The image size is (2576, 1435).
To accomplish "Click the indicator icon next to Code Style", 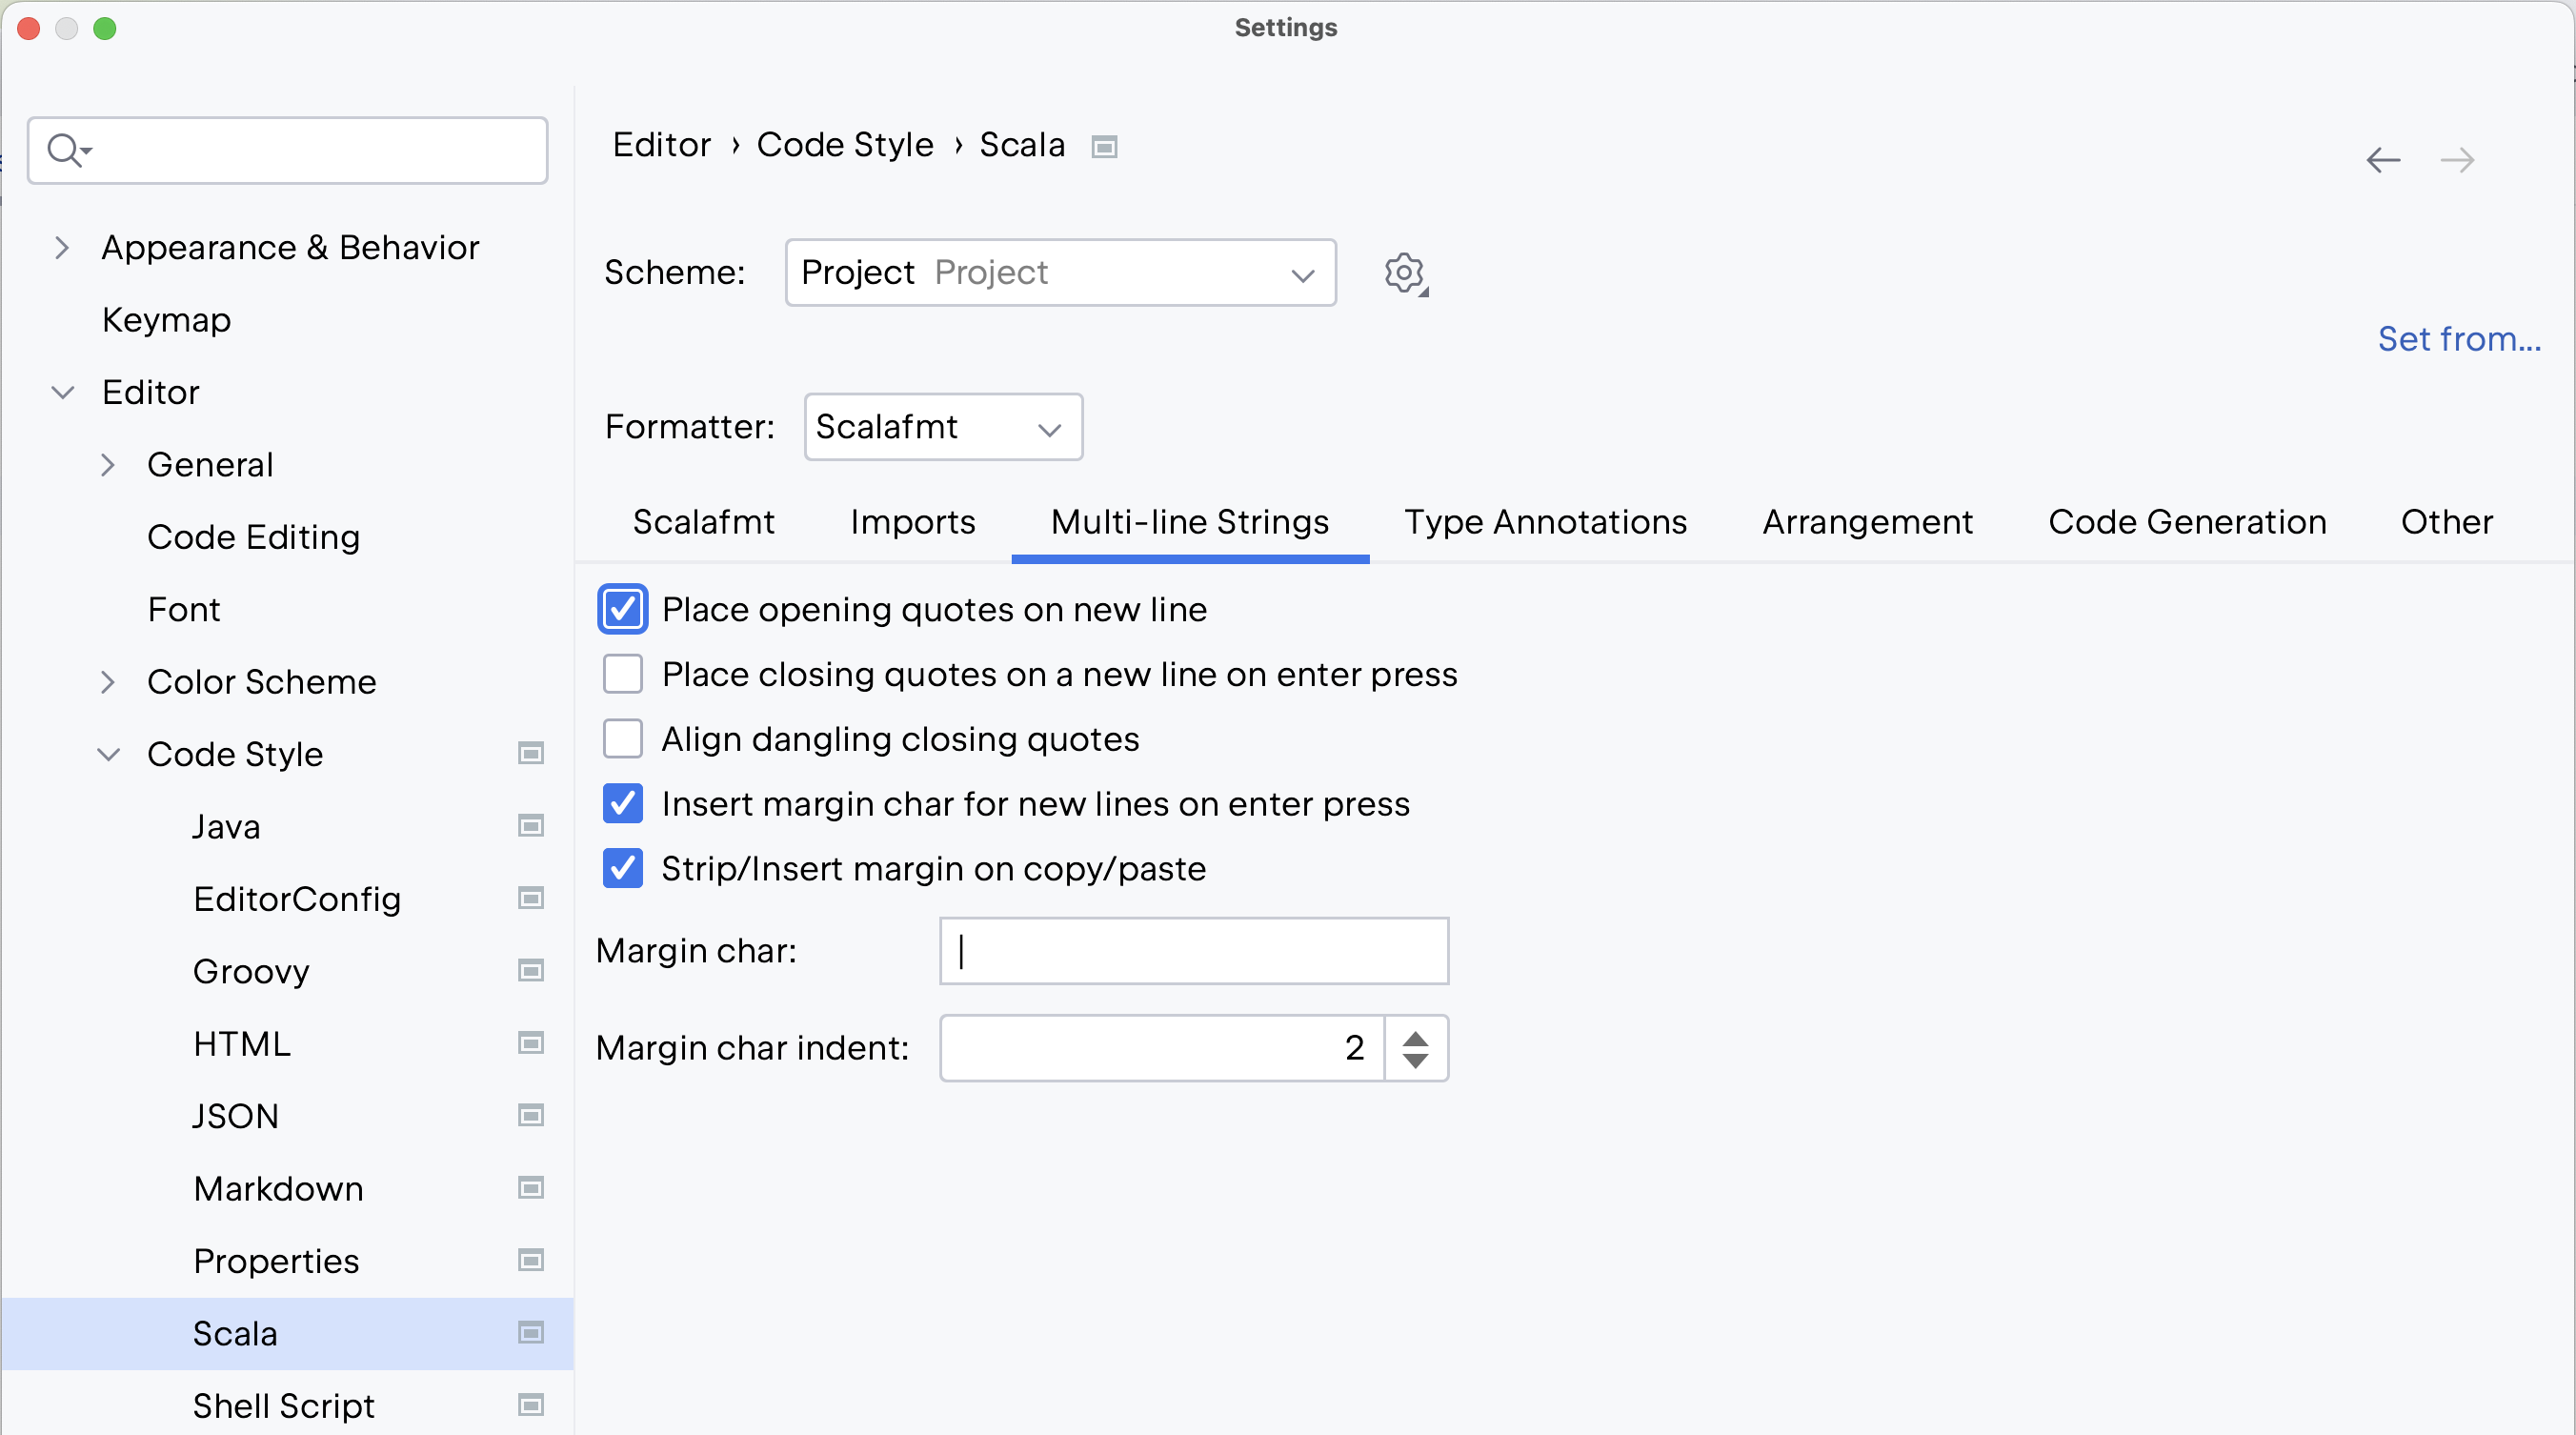I will 530,754.
